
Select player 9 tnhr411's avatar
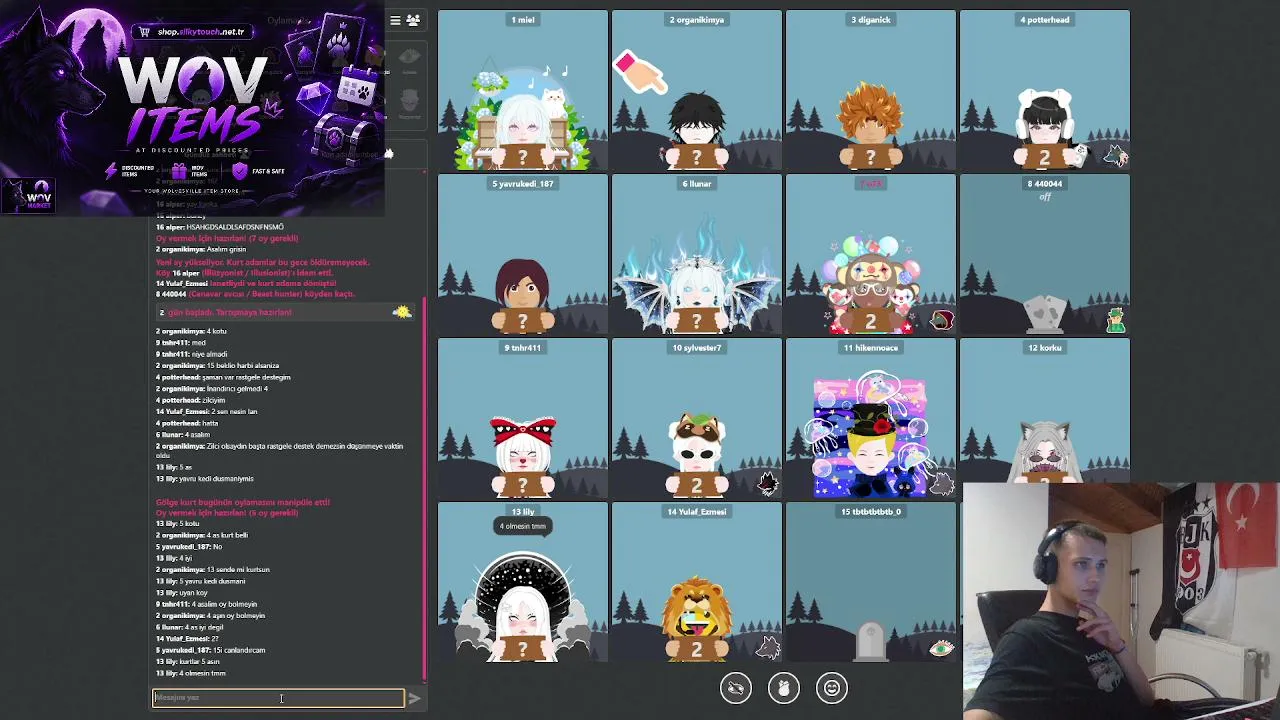tap(523, 457)
